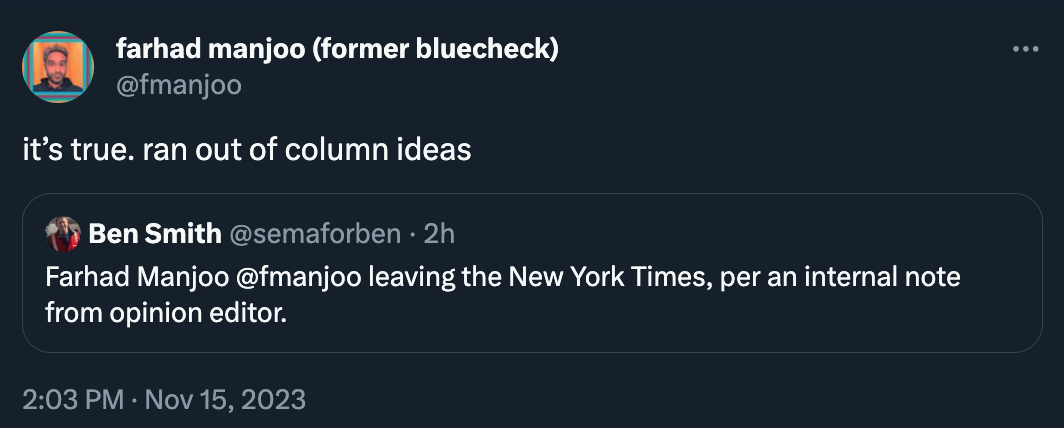Click the 2h timestamp on the quoted tweet
The image size is (1064, 428).
(x=439, y=234)
